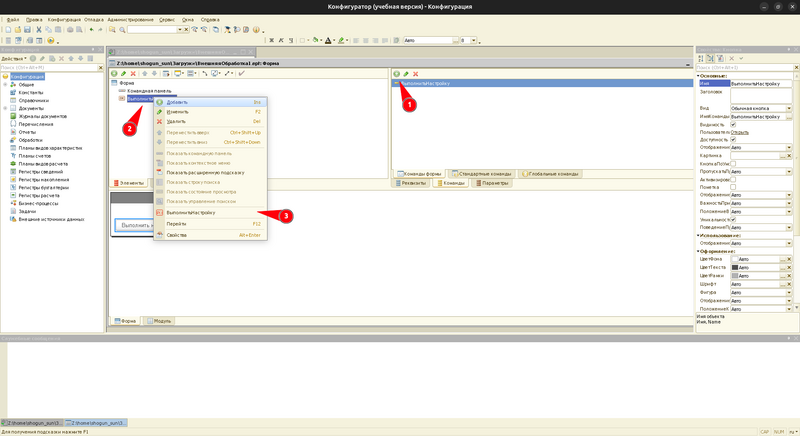
Task: Toggle the Видимость checkbox
Action: pos(733,124)
